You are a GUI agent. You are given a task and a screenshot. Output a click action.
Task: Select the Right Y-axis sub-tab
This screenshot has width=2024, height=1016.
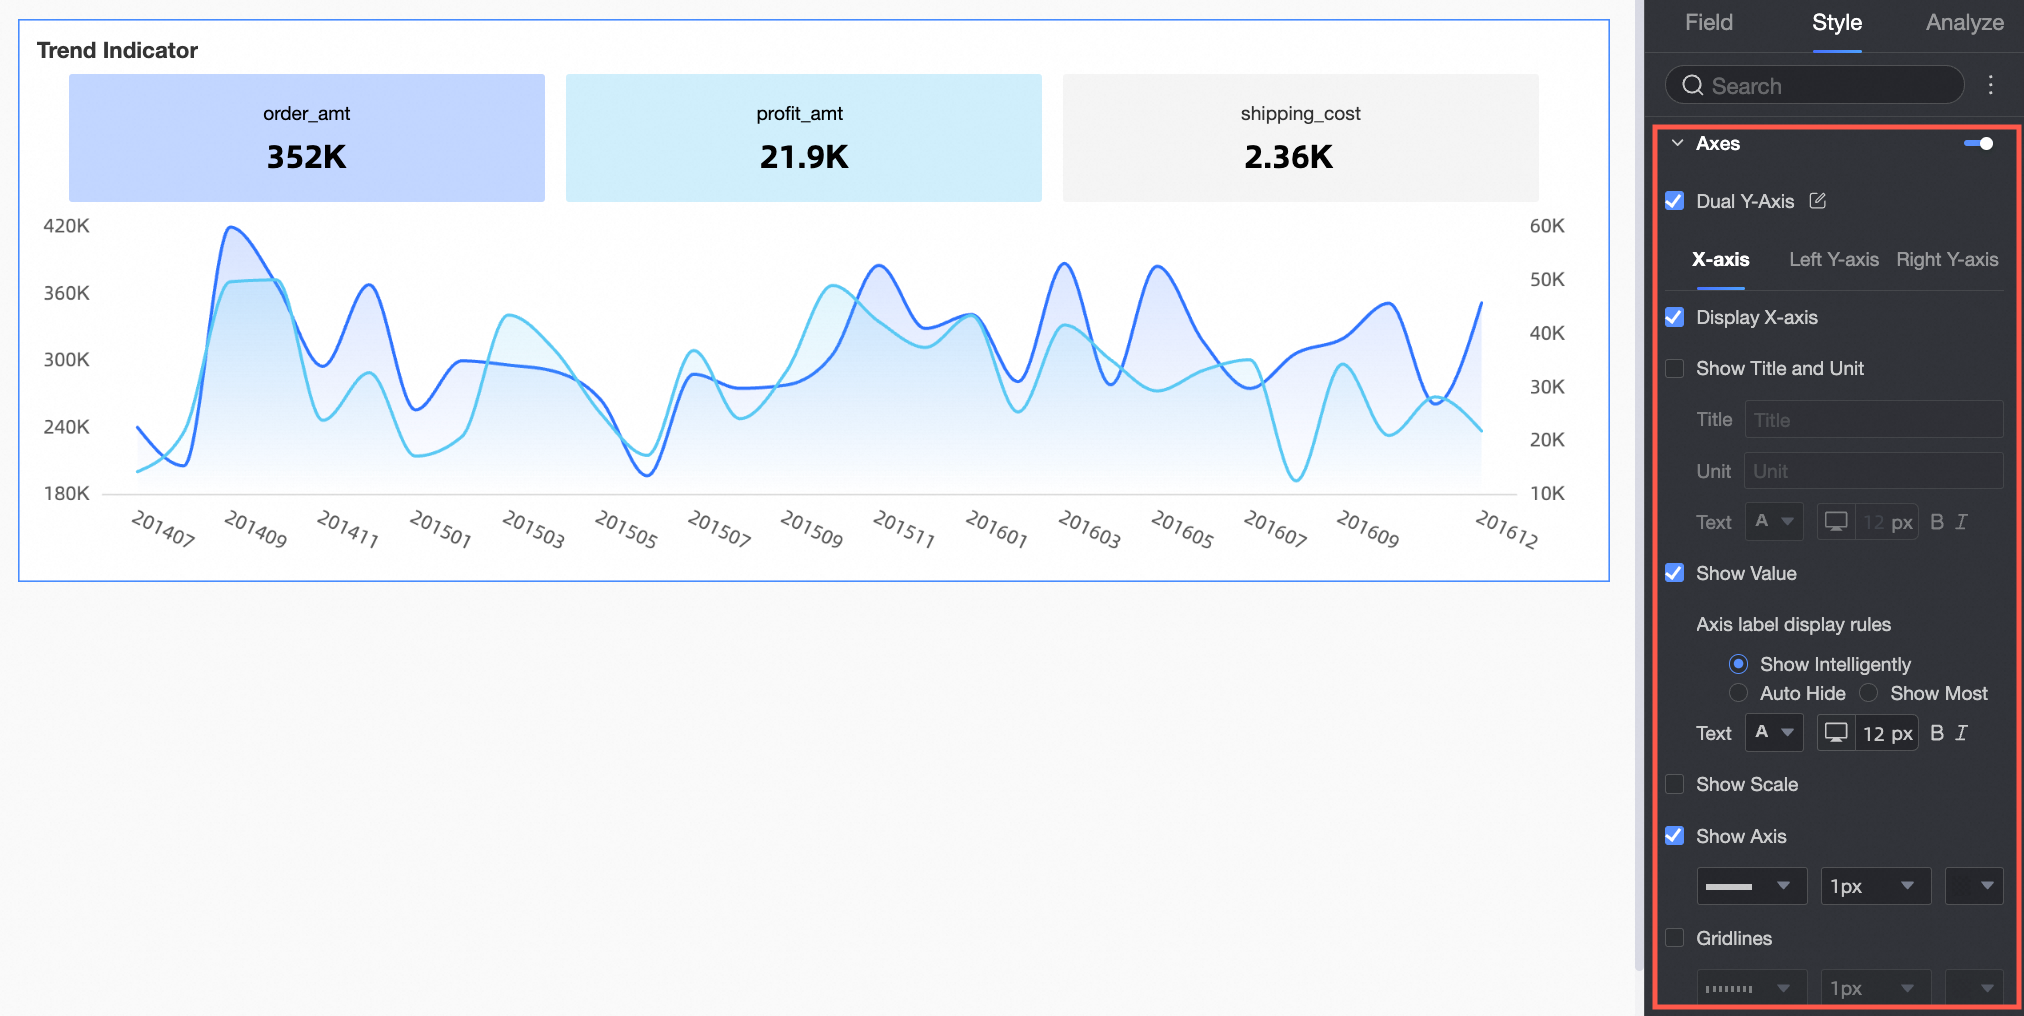pyautogui.click(x=1947, y=260)
